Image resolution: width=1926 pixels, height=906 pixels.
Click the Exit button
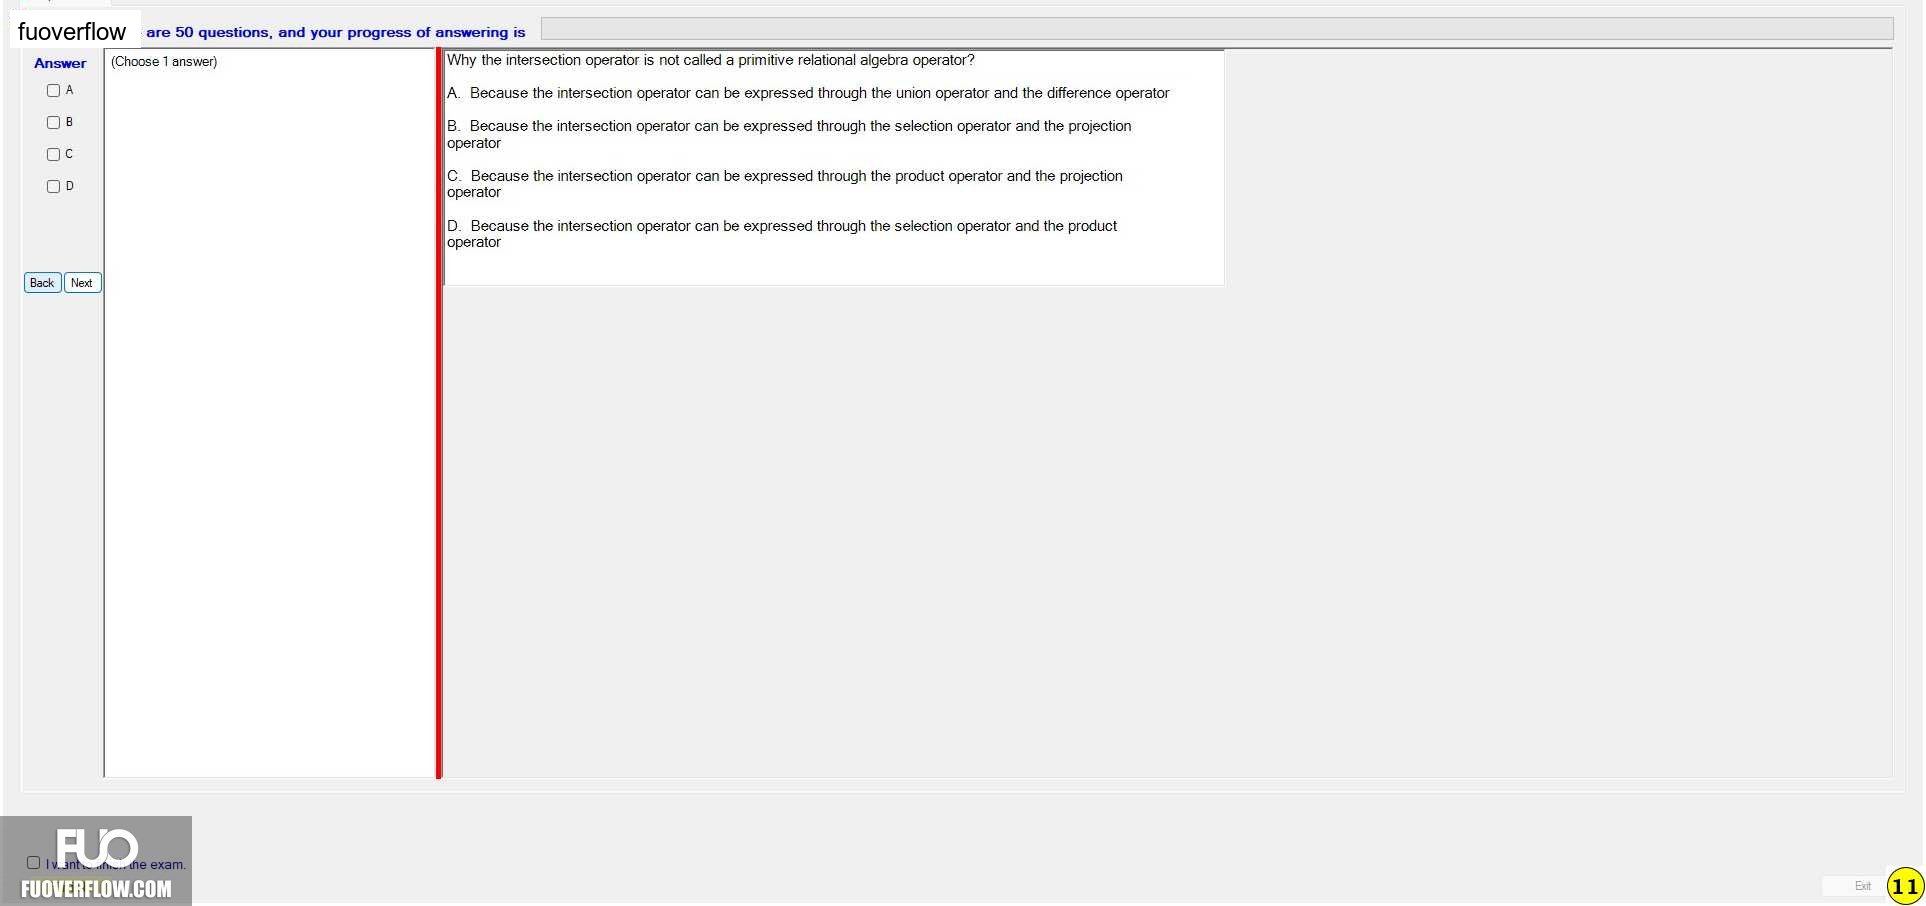pos(1862,886)
